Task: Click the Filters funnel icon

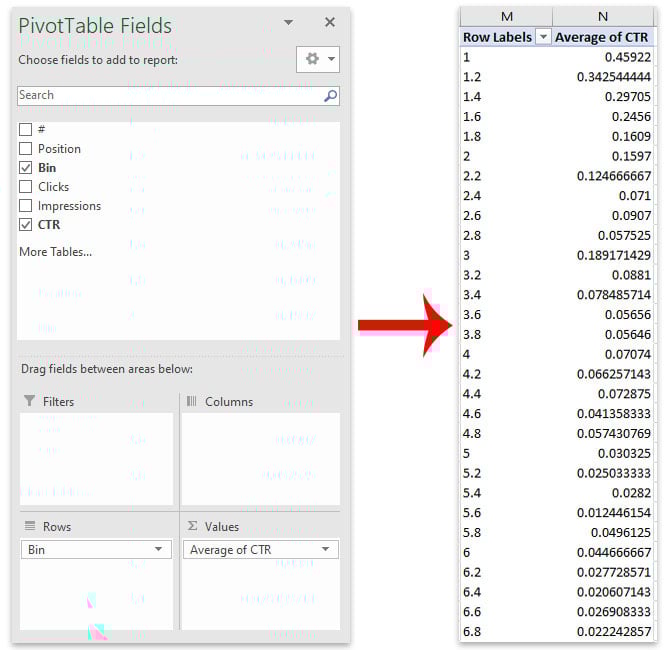Action: pos(29,400)
